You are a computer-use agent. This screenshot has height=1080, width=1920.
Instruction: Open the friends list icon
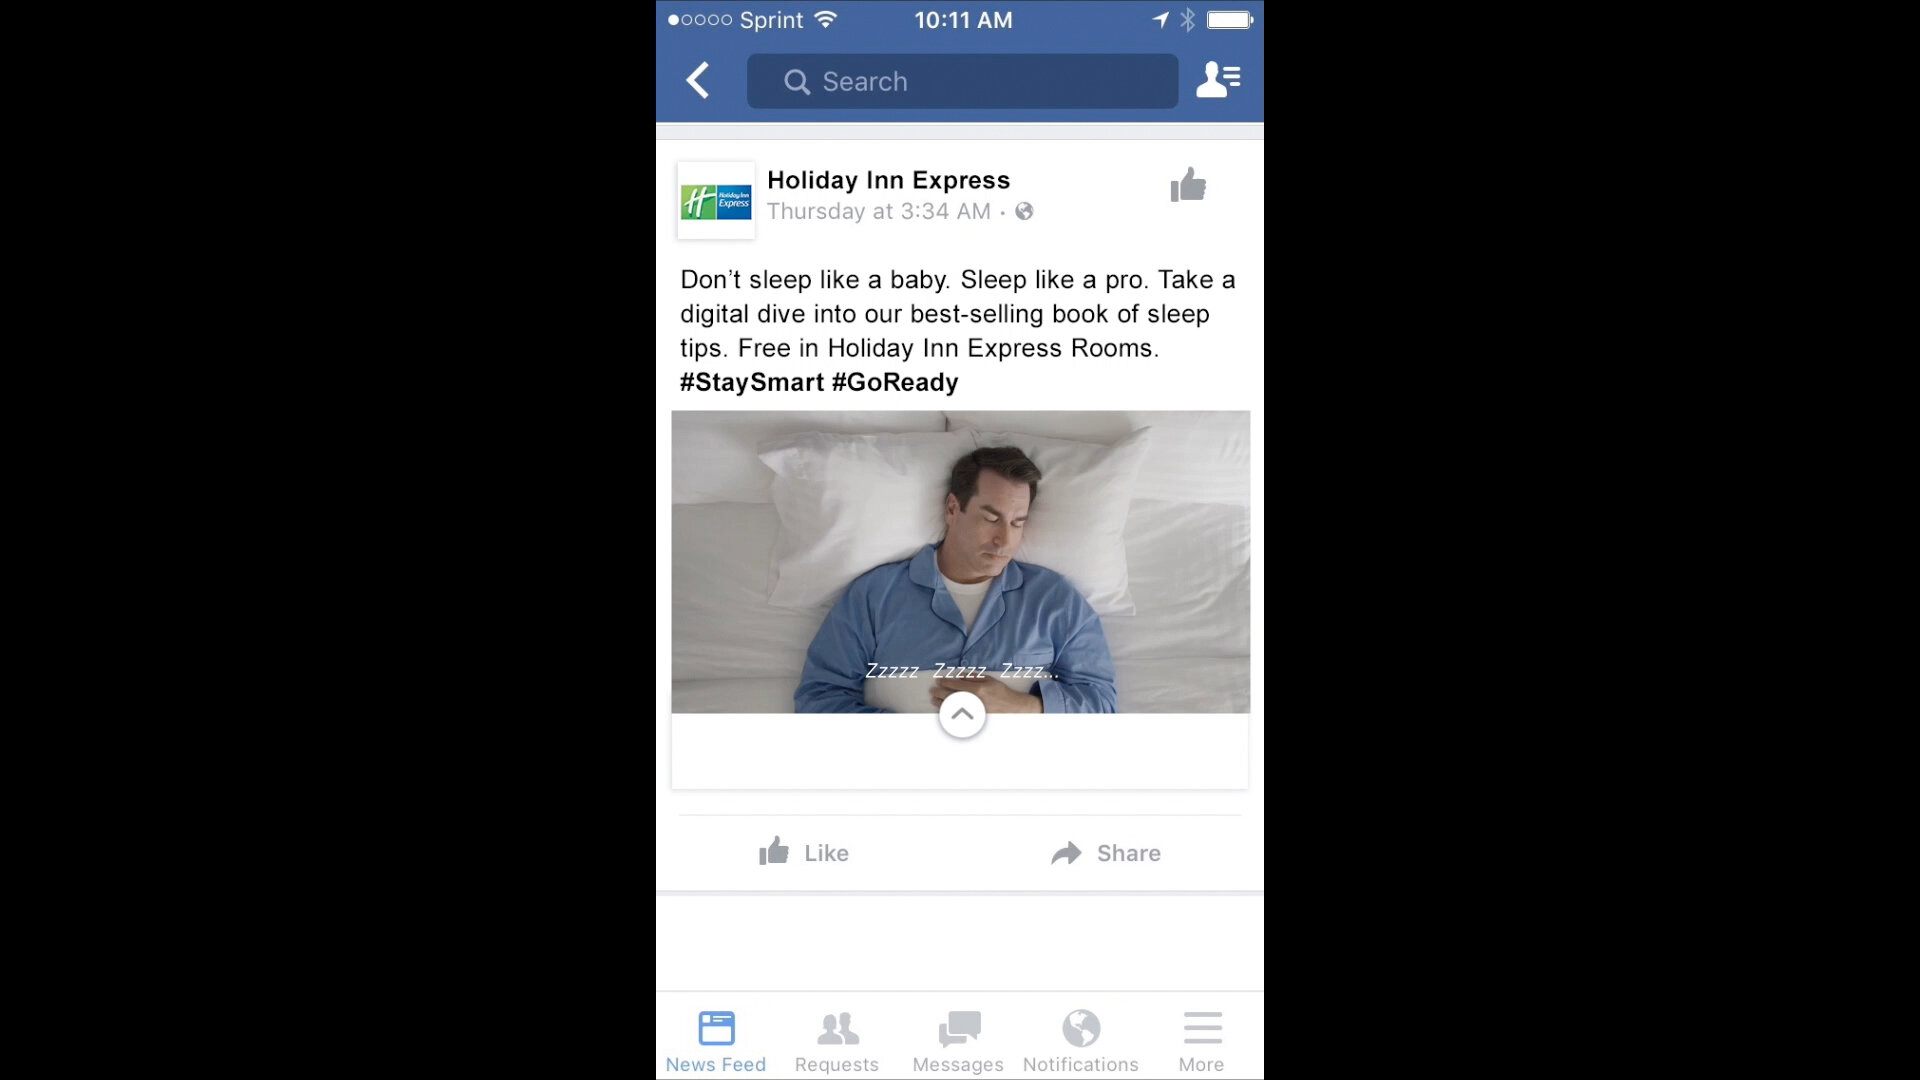point(1218,80)
